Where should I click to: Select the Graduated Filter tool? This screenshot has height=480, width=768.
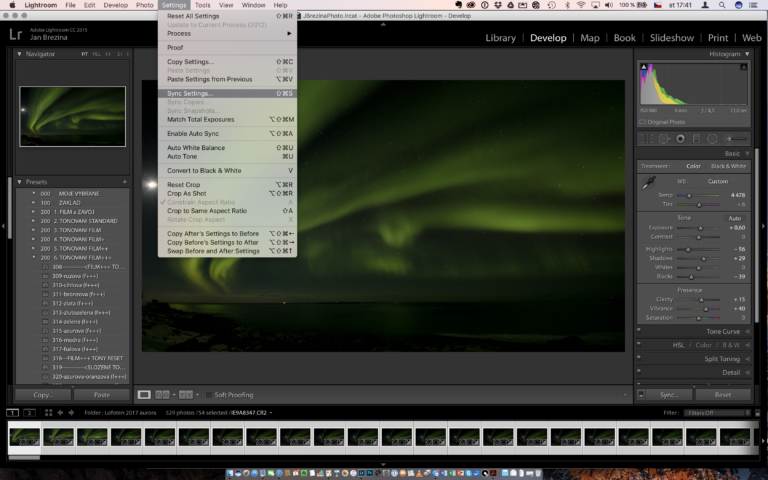[x=696, y=138]
